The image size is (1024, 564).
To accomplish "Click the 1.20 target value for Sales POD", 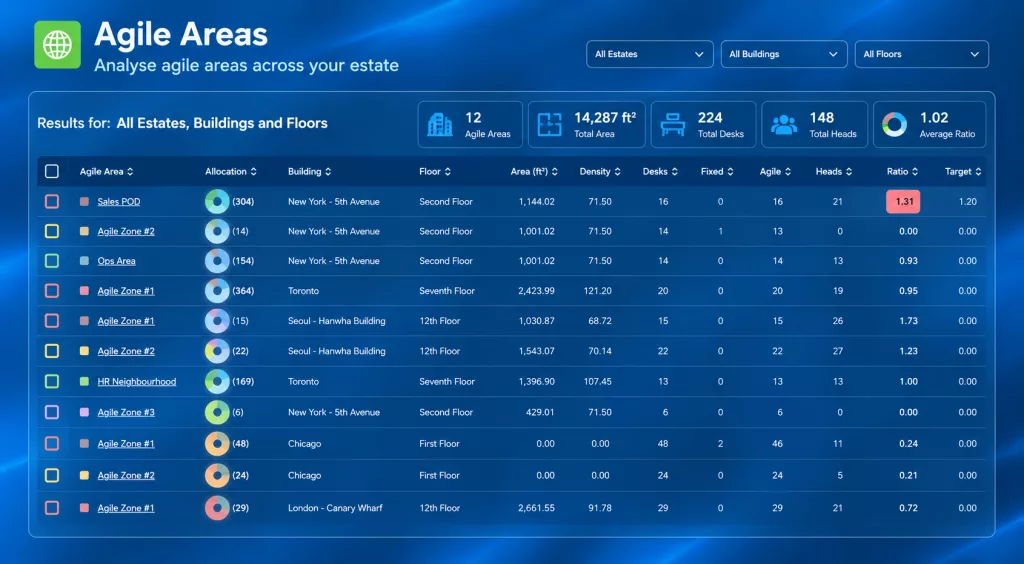I will click(968, 202).
